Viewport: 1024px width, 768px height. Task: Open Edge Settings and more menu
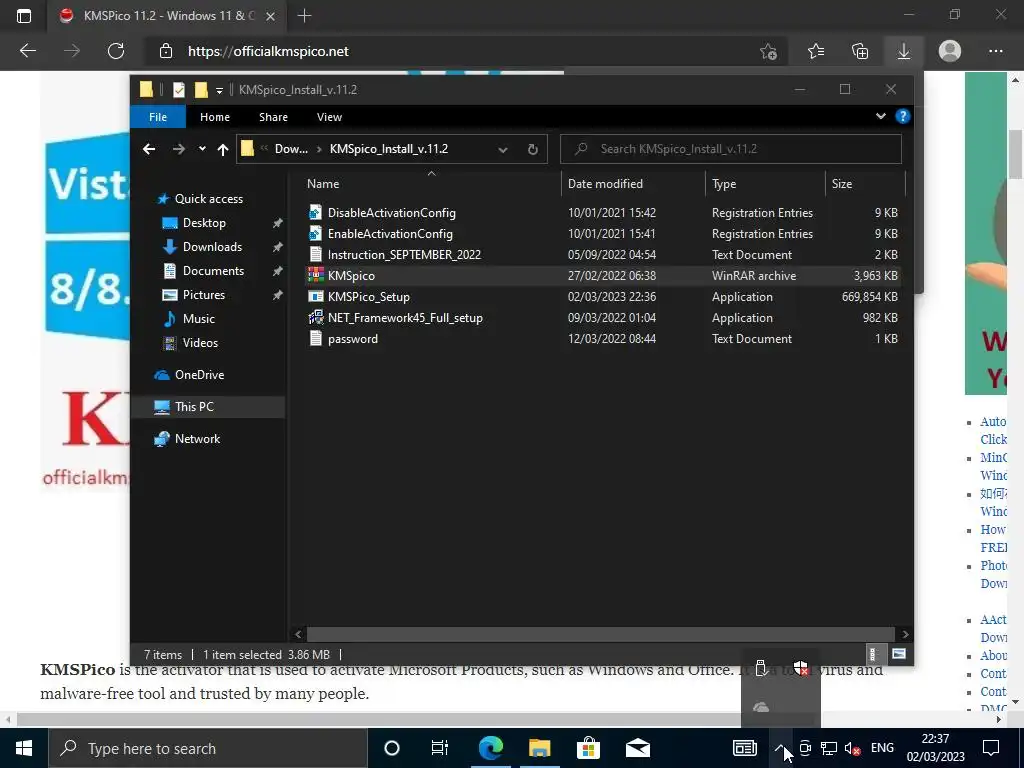click(995, 51)
